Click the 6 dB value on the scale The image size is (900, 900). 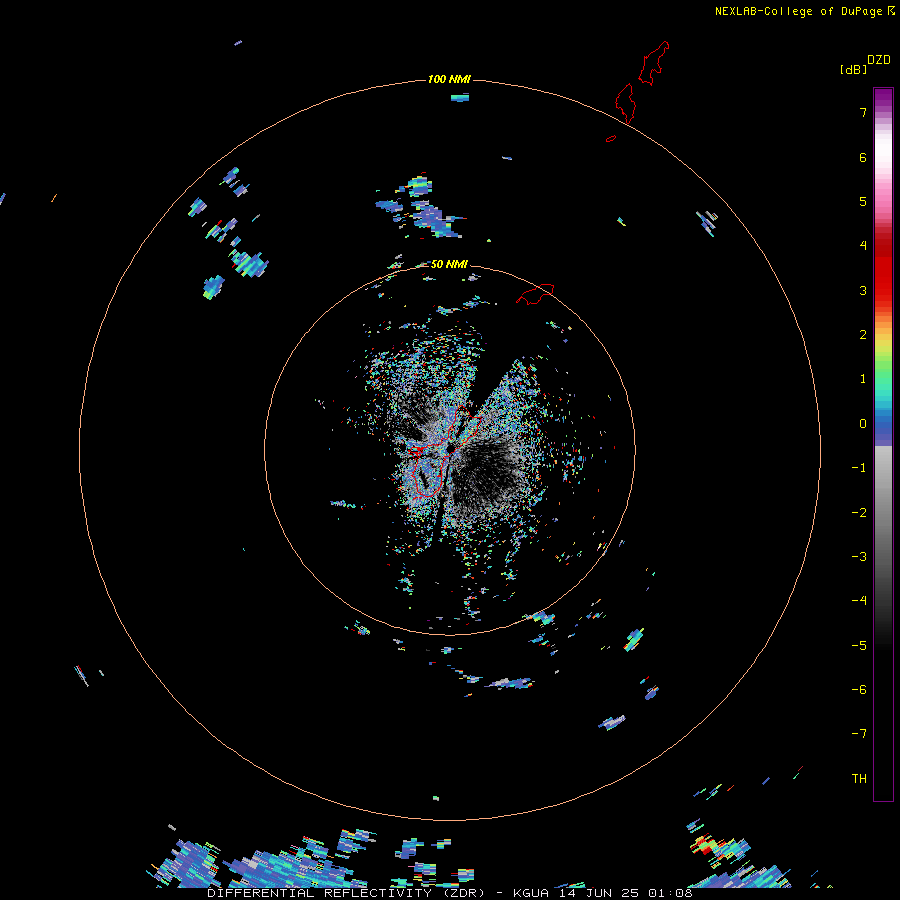click(x=863, y=157)
